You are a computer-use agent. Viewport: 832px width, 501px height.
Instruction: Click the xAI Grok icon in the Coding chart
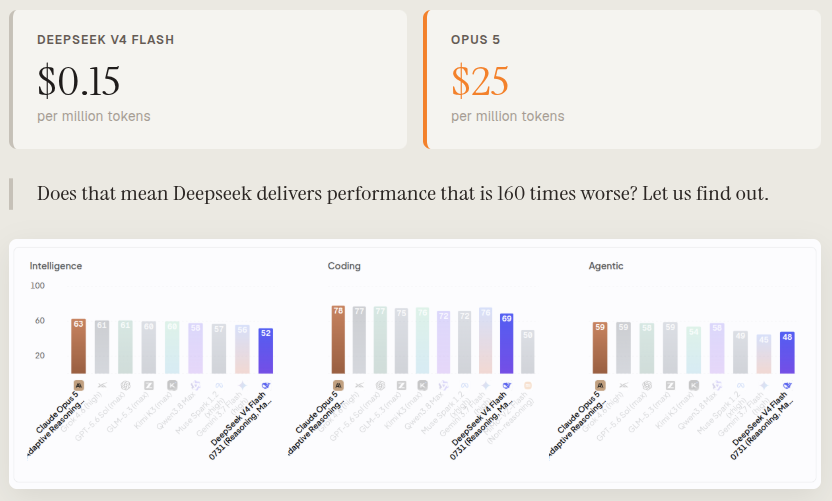pyautogui.click(x=359, y=385)
